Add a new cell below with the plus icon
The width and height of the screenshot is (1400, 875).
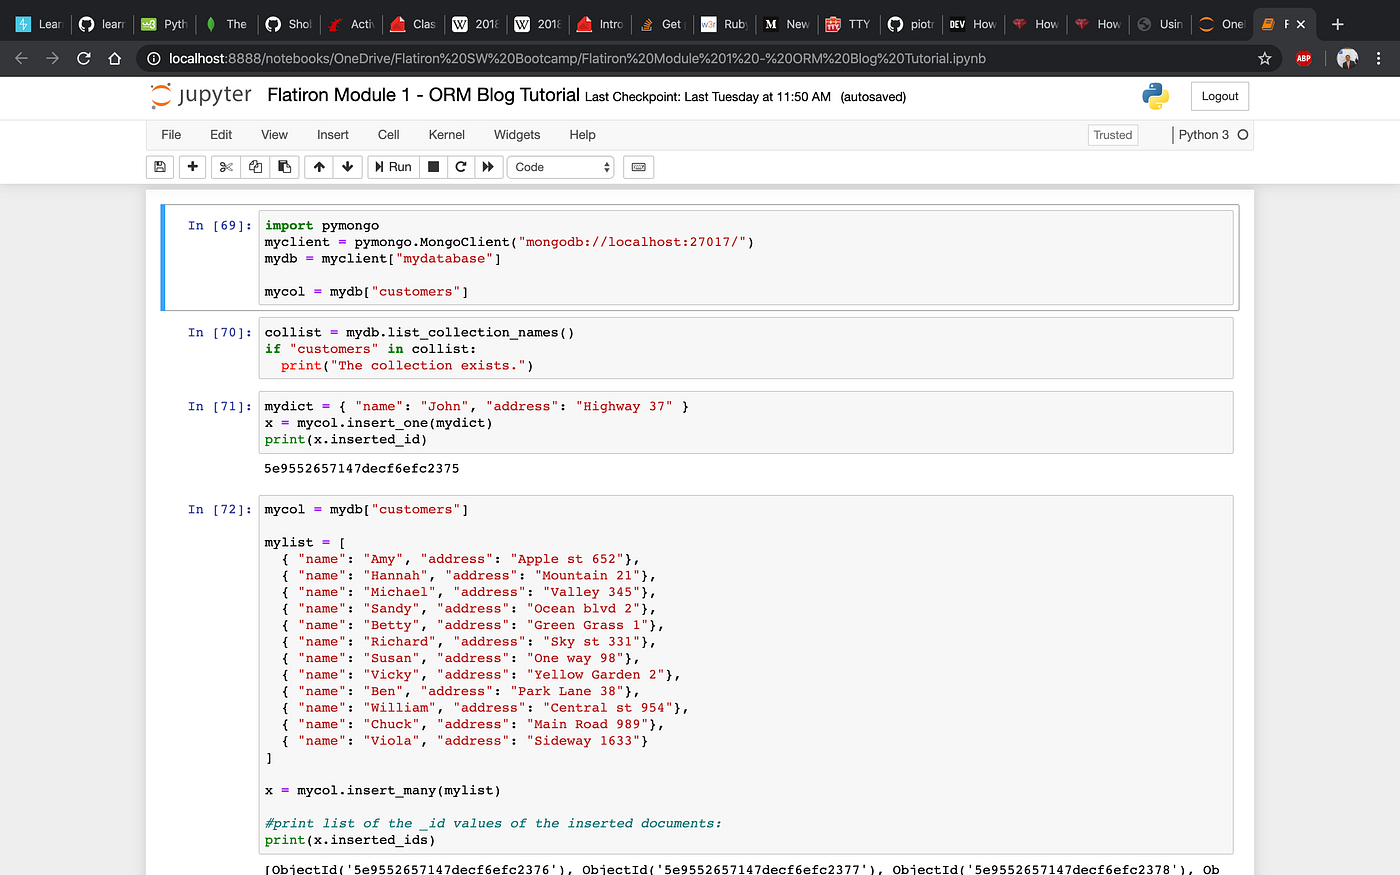(192, 166)
